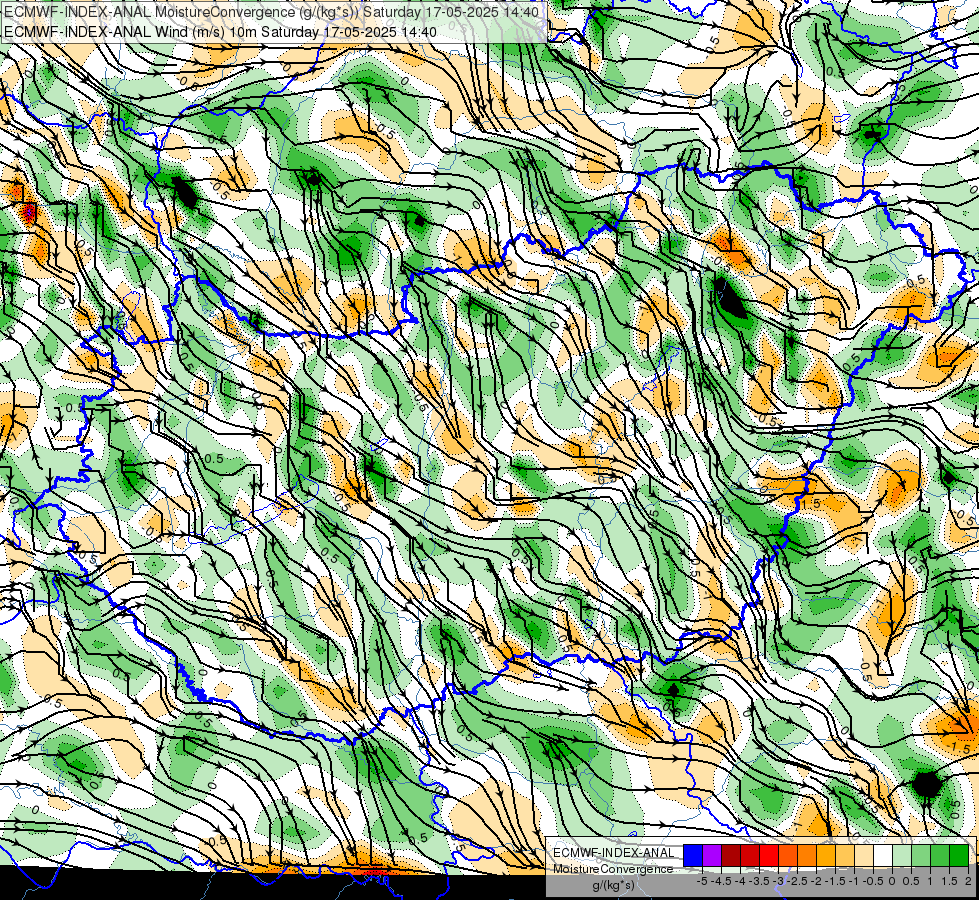Click the -3.5 tick label on the legend
Screen dimensions: 979x900
[759, 881]
